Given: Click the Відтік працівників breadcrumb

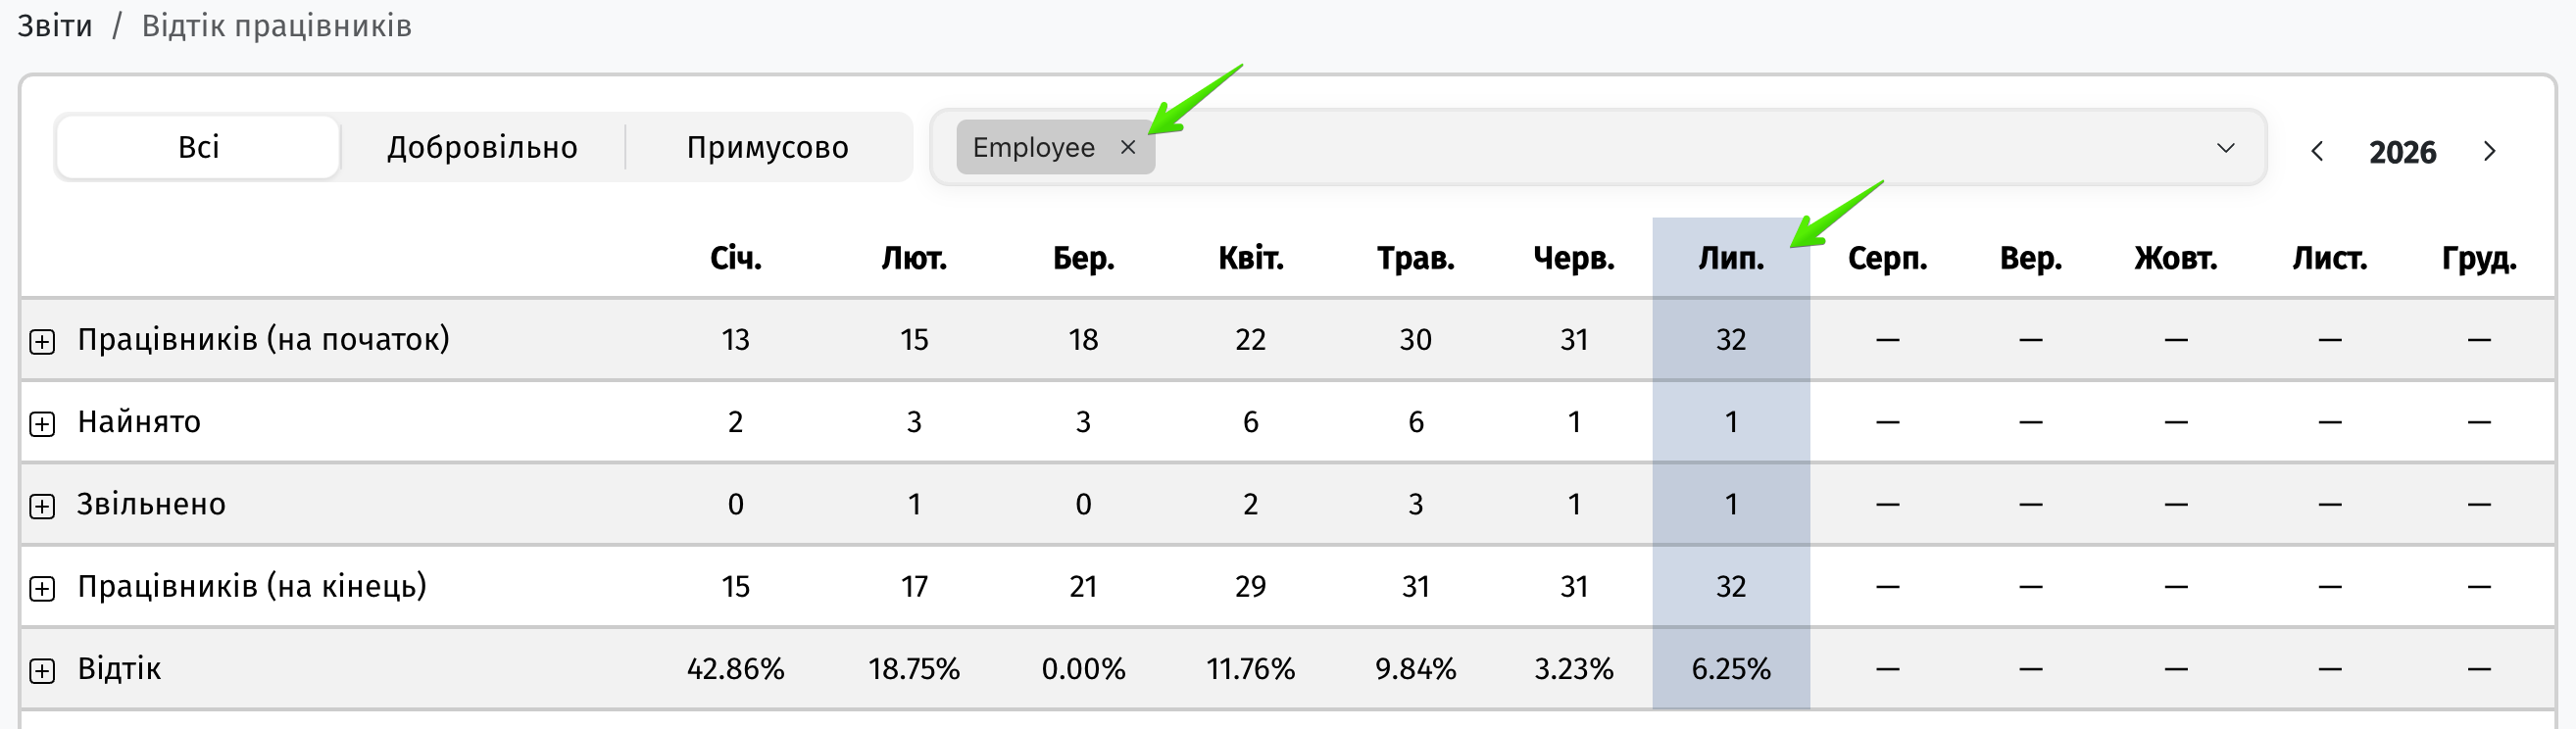Looking at the screenshot, I should 277,25.
